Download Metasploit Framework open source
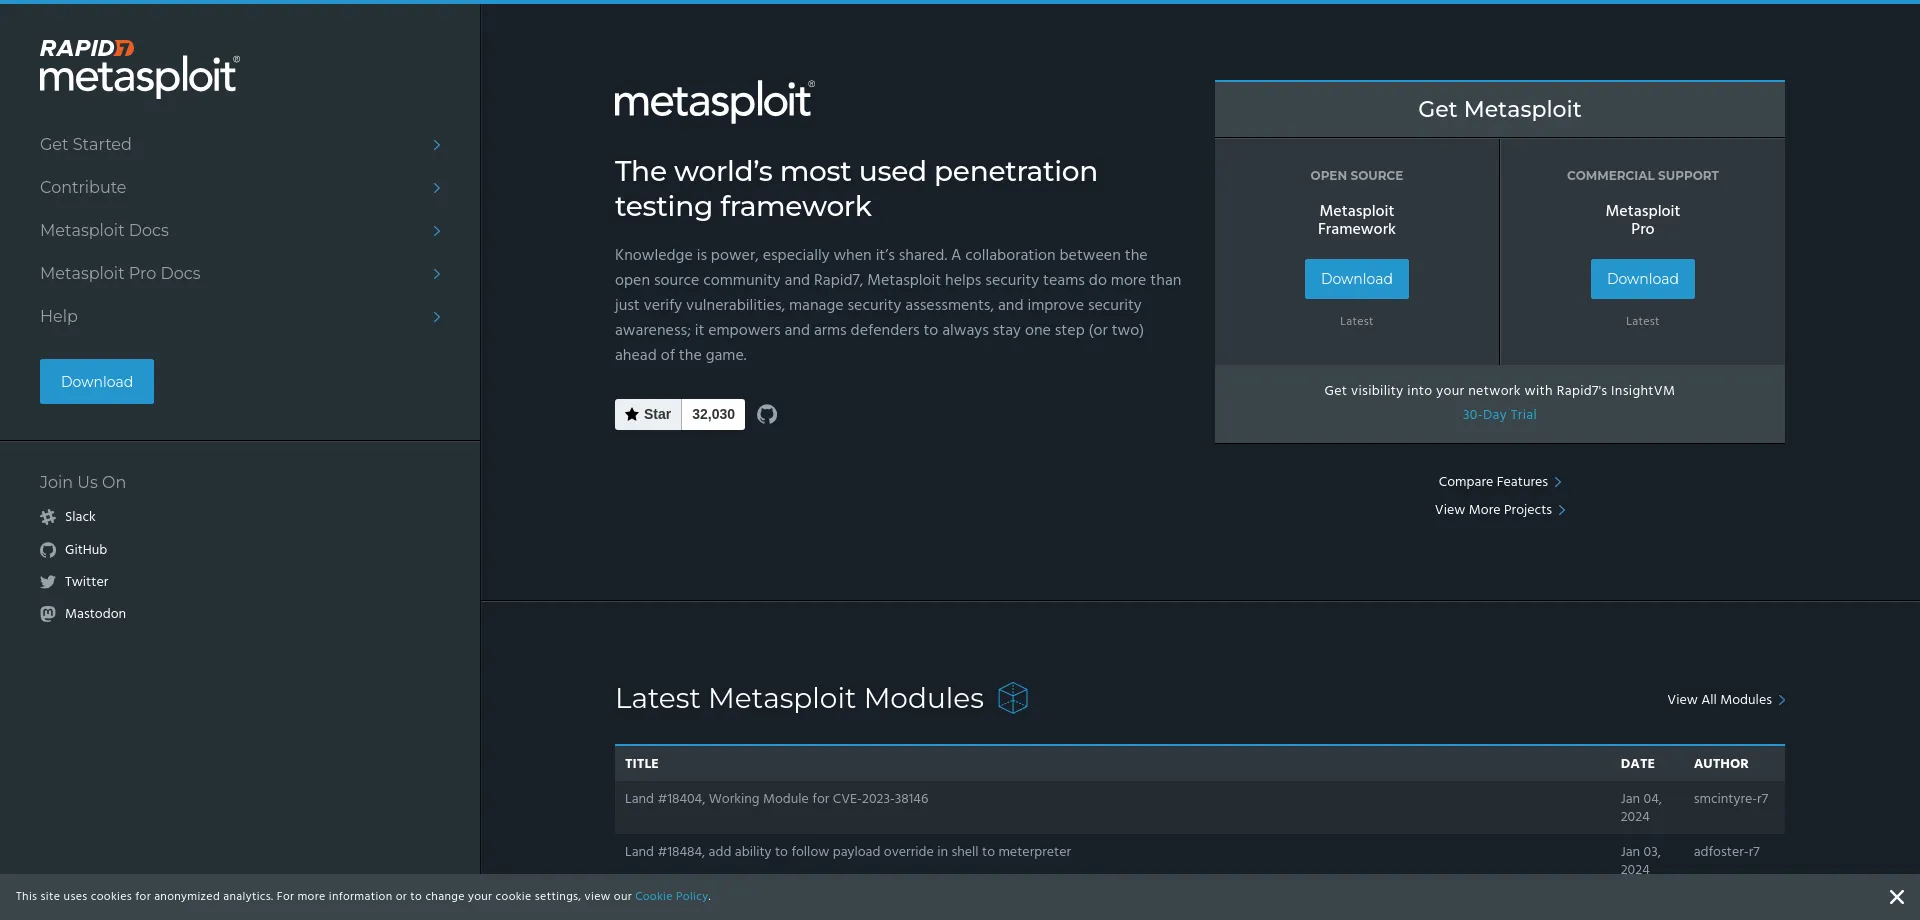Screen dimensions: 1920x920 pyautogui.click(x=1356, y=279)
